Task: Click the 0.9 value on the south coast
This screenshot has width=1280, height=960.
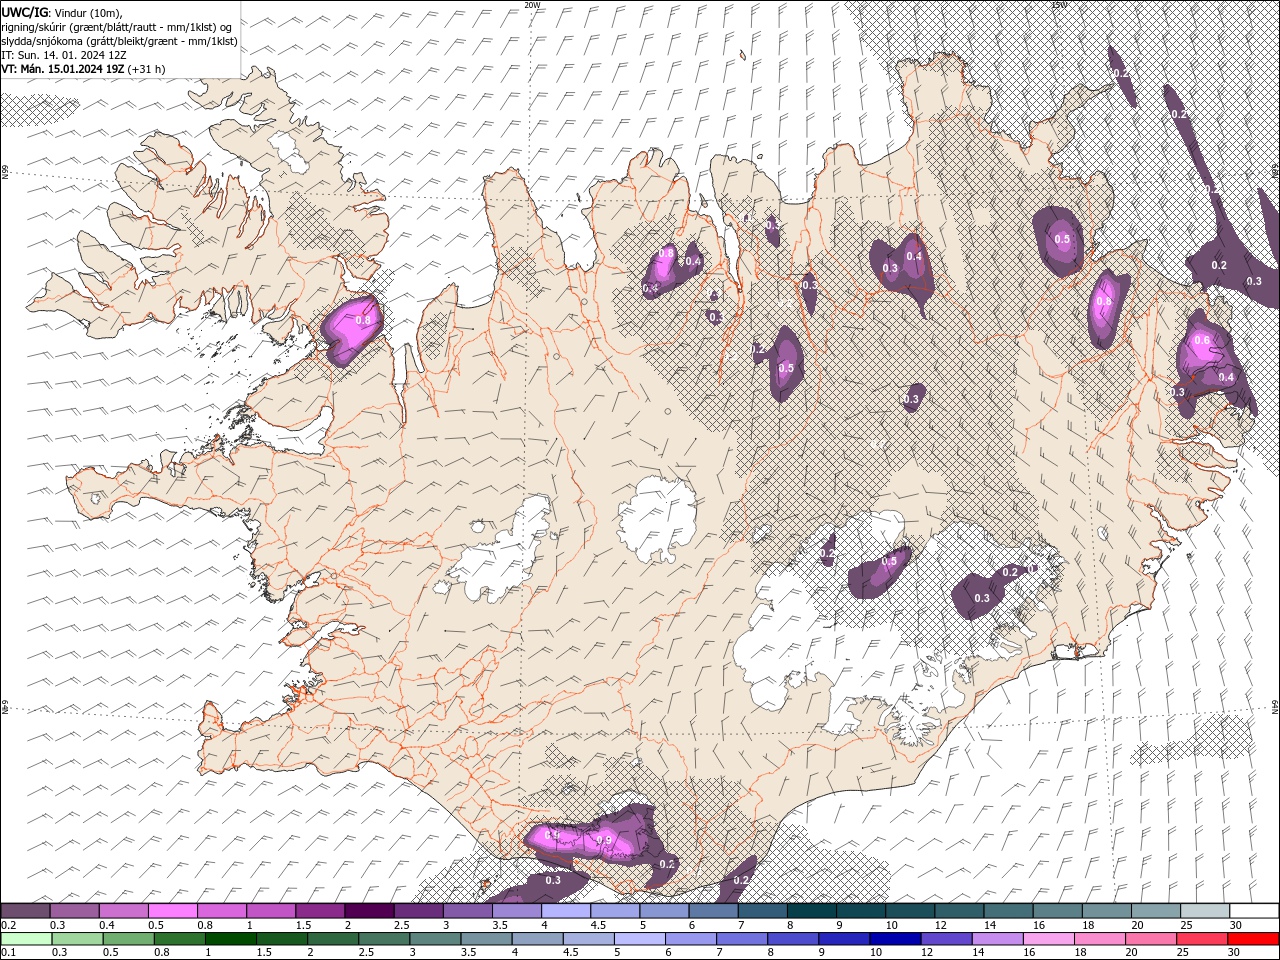Action: (x=605, y=841)
